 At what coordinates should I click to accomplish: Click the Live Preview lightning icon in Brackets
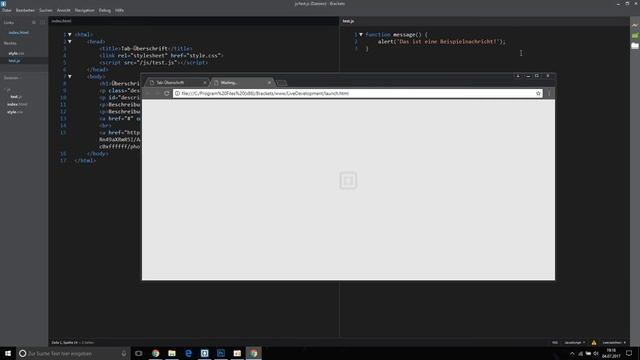tap(635, 25)
